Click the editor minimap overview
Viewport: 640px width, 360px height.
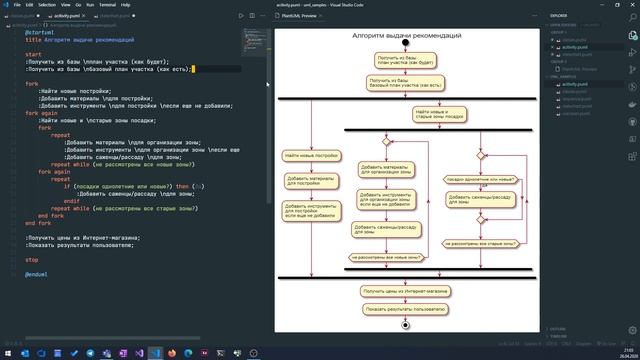(255, 42)
